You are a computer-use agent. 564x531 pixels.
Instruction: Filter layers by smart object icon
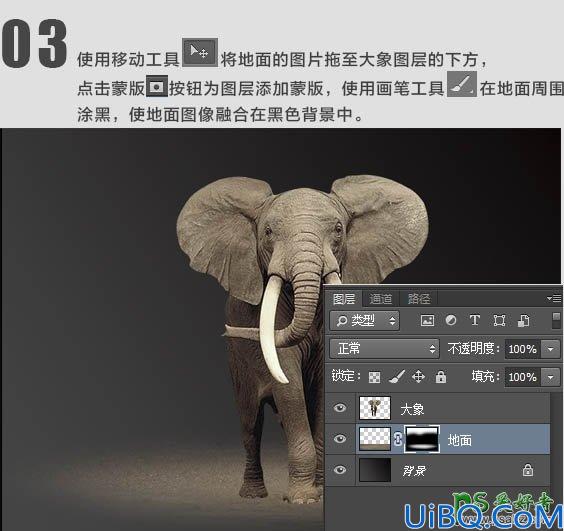pyautogui.click(x=523, y=320)
